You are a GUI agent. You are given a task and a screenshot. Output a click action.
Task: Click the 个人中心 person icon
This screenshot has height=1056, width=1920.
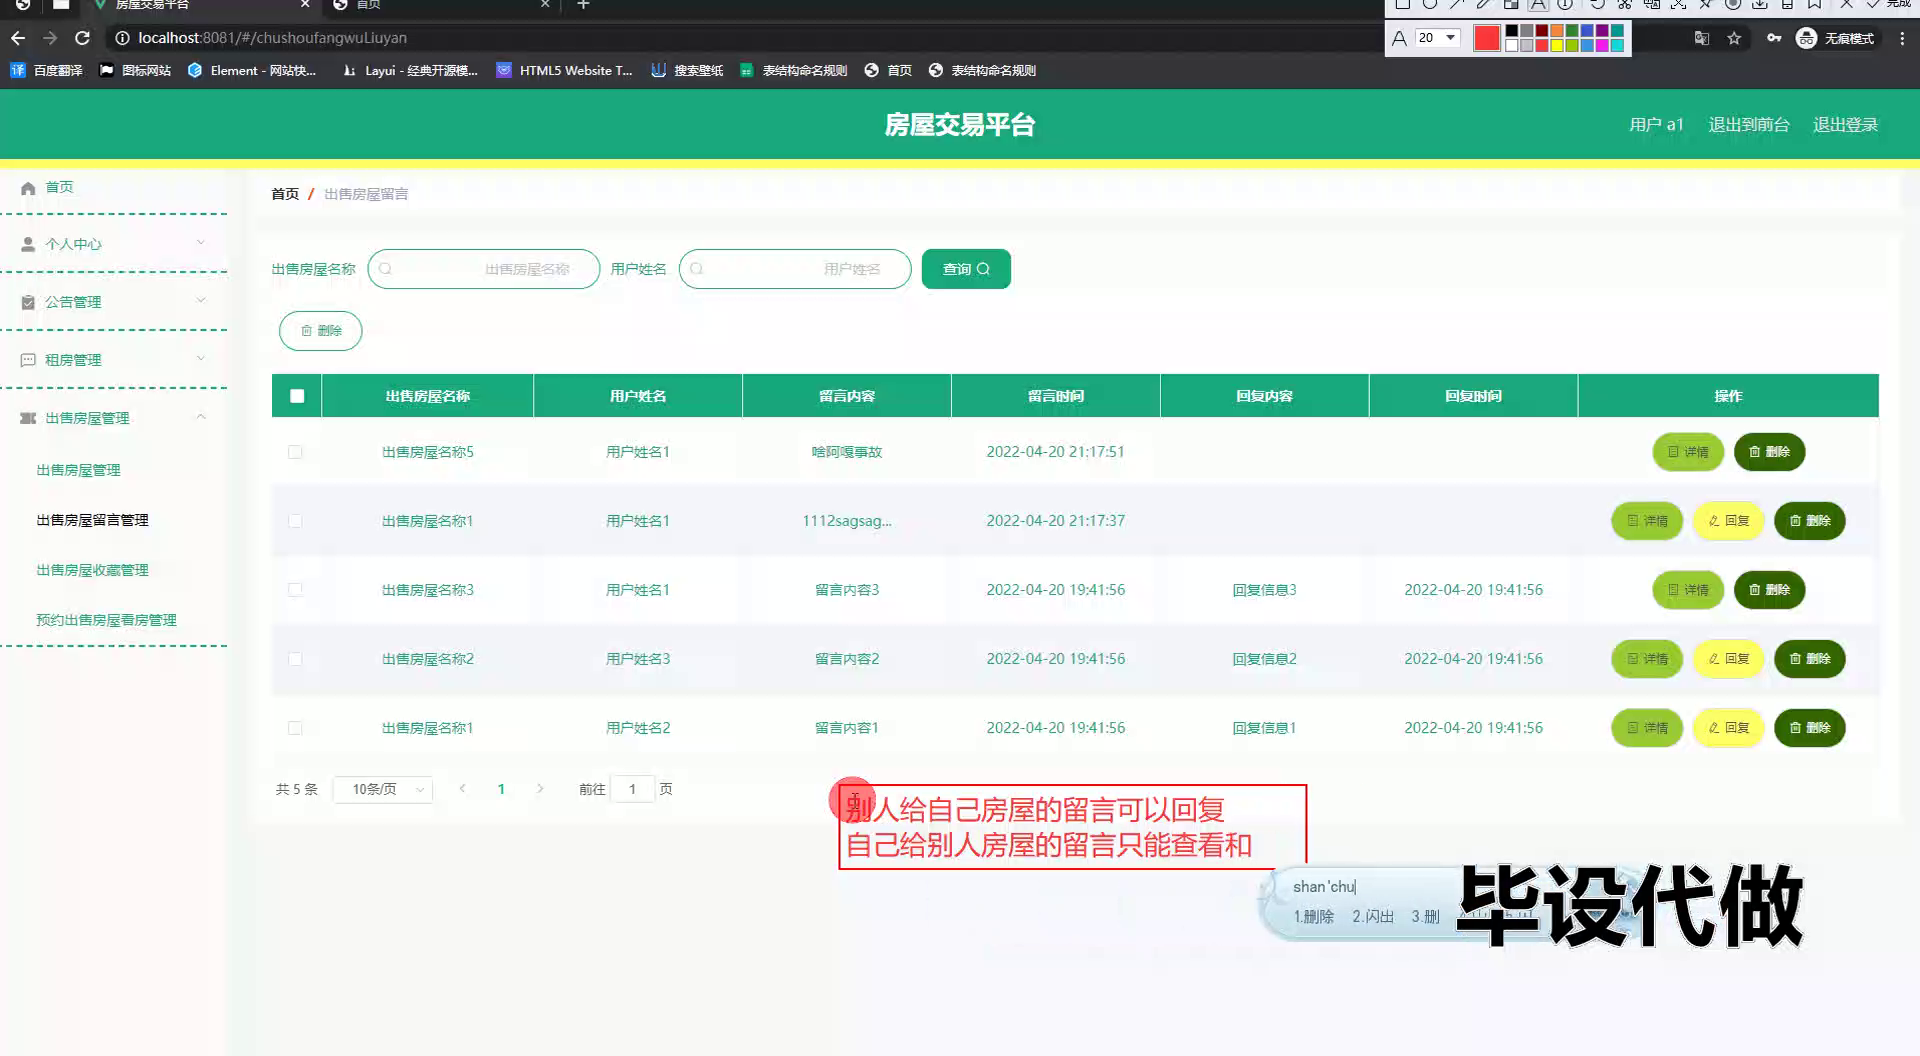[x=28, y=244]
